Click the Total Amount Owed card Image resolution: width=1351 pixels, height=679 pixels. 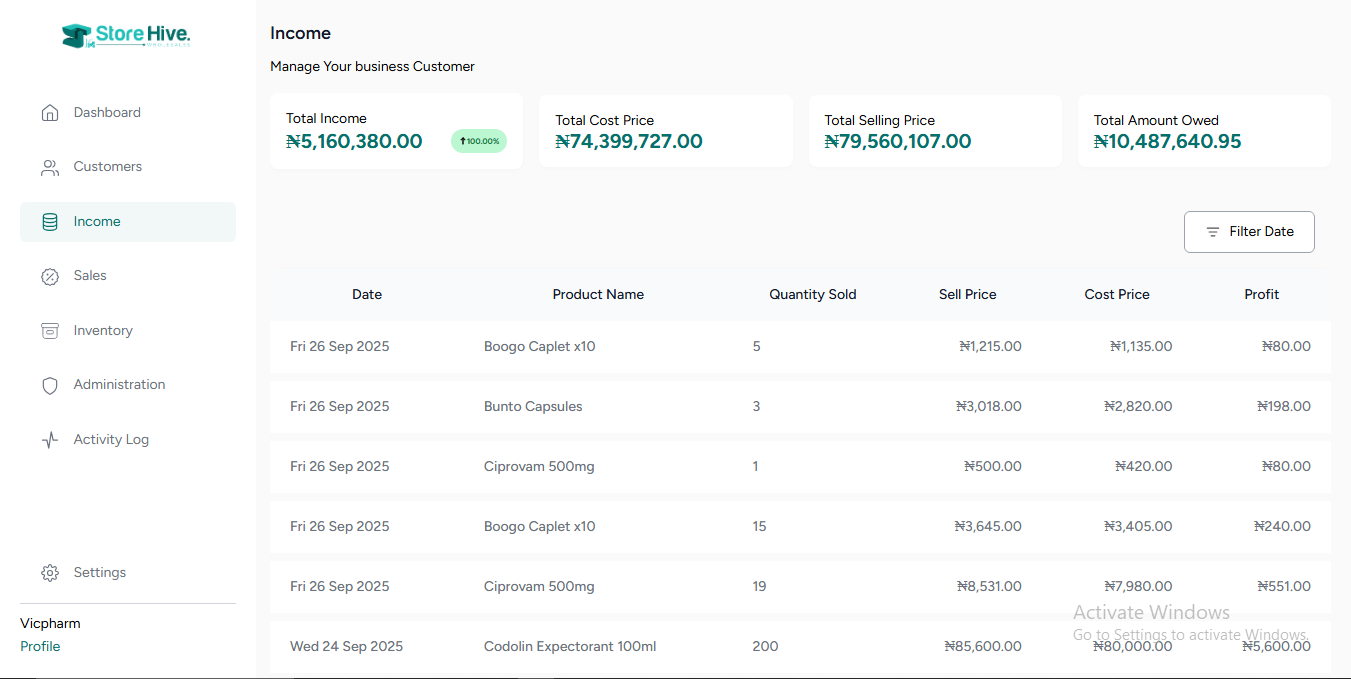(1203, 131)
